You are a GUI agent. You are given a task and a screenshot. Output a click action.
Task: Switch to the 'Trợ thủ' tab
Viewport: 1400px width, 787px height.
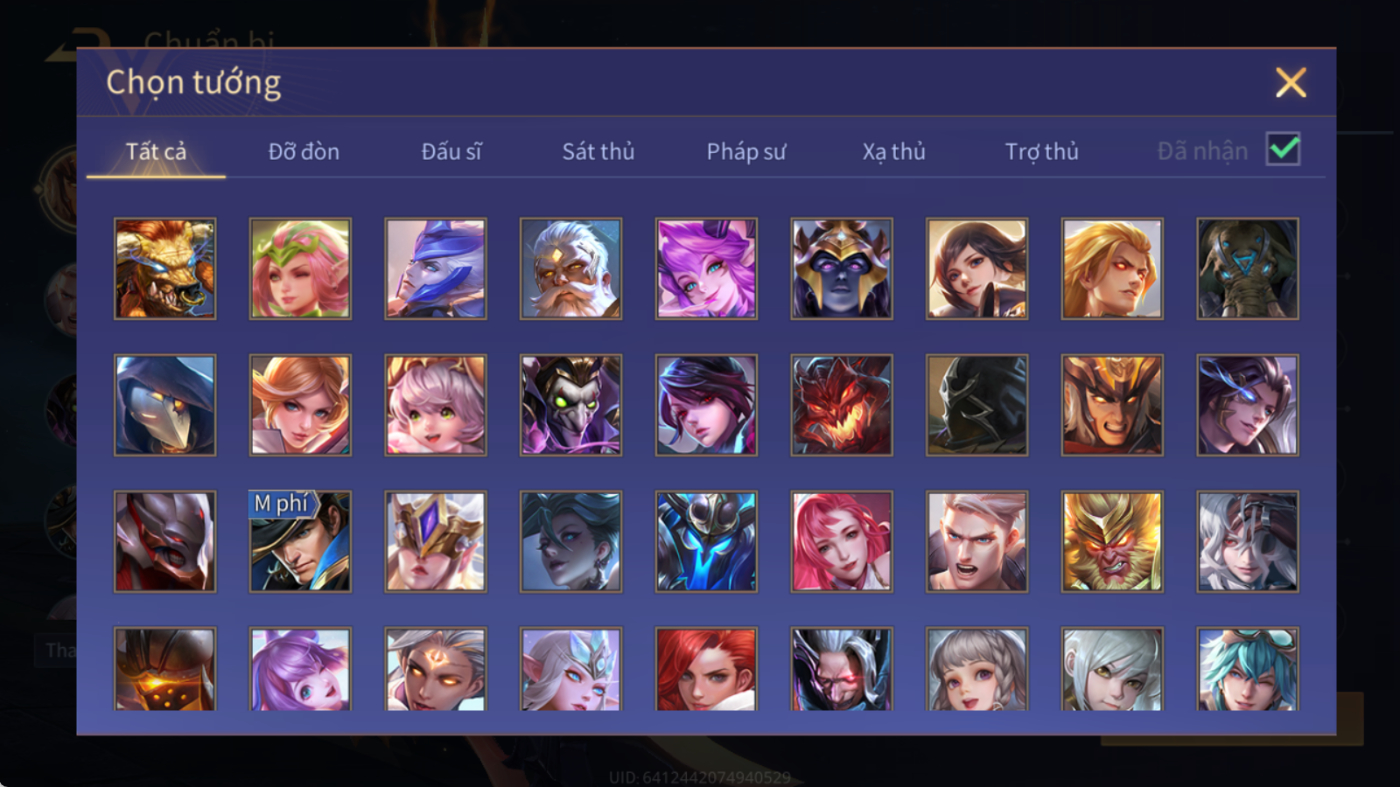coord(1042,152)
